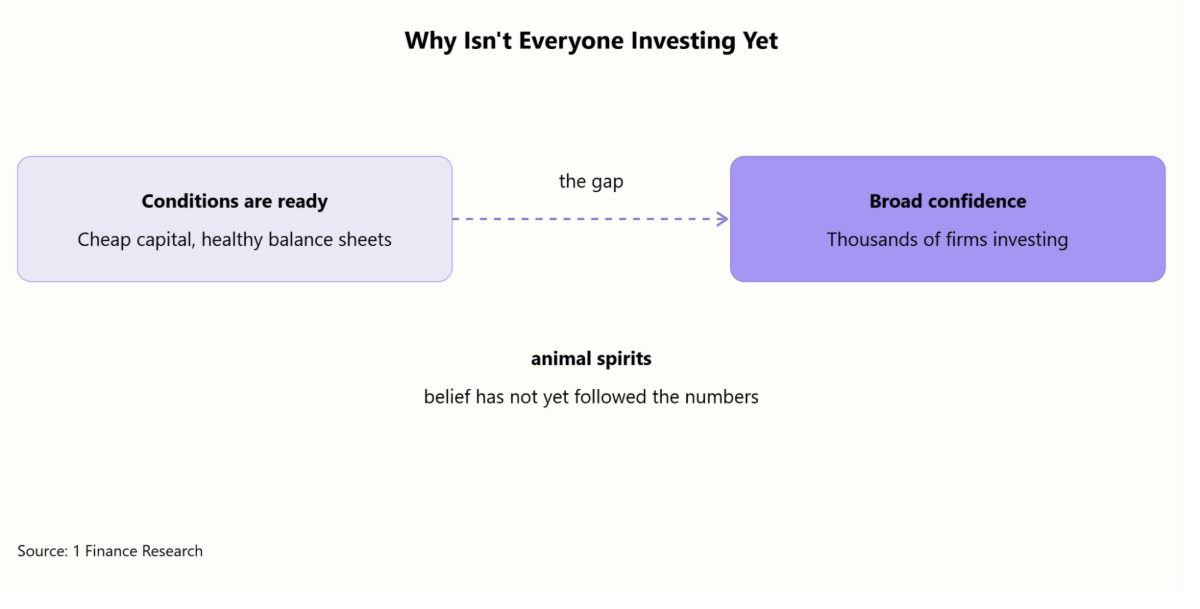The height and width of the screenshot is (609, 1200).
Task: Select the word "numbers" in the caption
Action: (x=722, y=397)
